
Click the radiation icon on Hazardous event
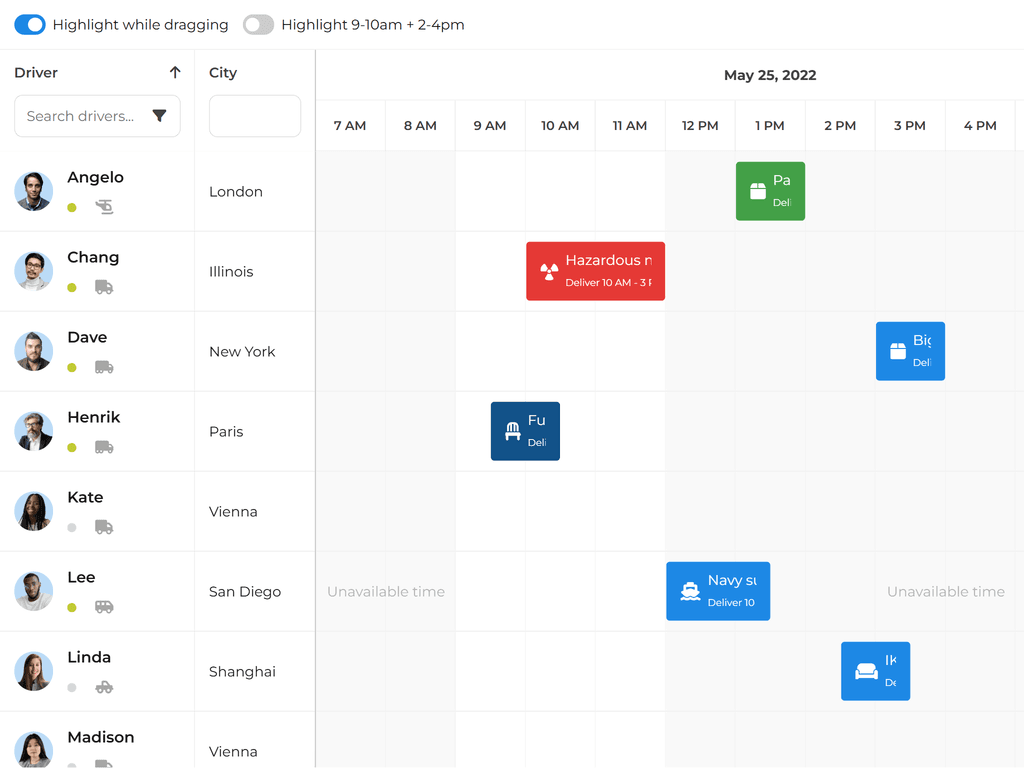pos(549,271)
